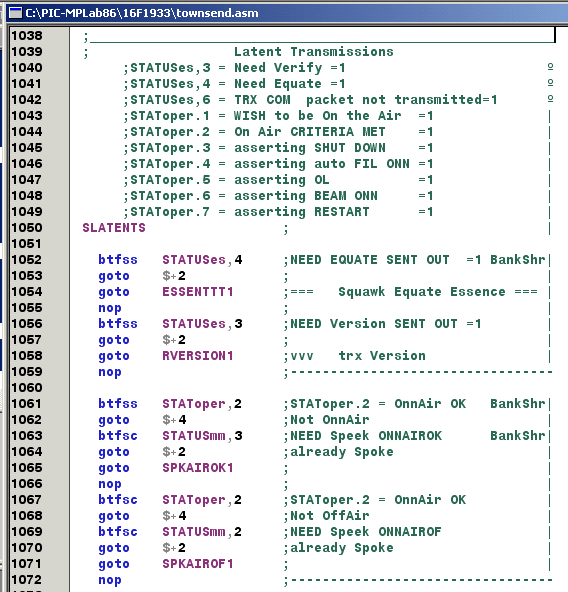Click line number 1051 in the gutter
The image size is (568, 592).
click(x=27, y=244)
